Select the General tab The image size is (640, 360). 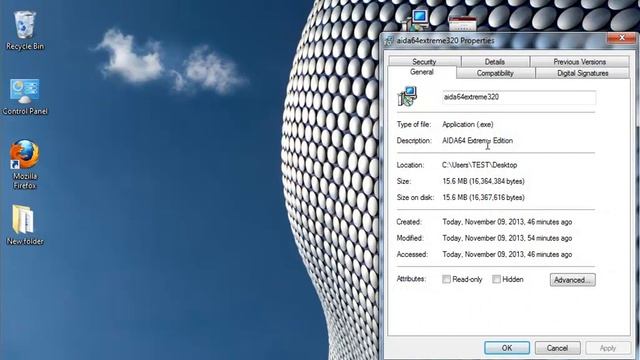point(422,72)
